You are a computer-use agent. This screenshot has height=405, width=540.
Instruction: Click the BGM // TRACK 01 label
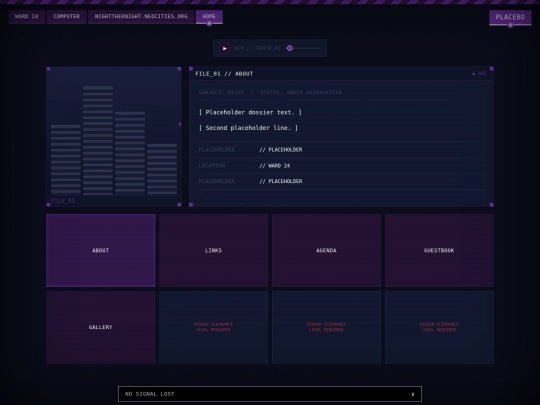(258, 48)
